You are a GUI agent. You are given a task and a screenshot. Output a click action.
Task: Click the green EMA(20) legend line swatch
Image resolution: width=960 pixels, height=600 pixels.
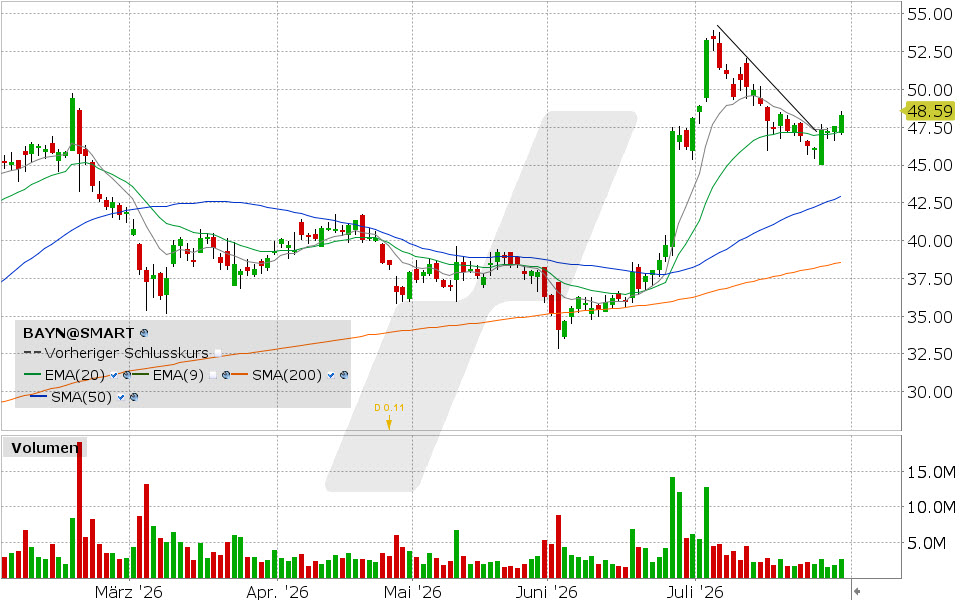tap(32, 374)
